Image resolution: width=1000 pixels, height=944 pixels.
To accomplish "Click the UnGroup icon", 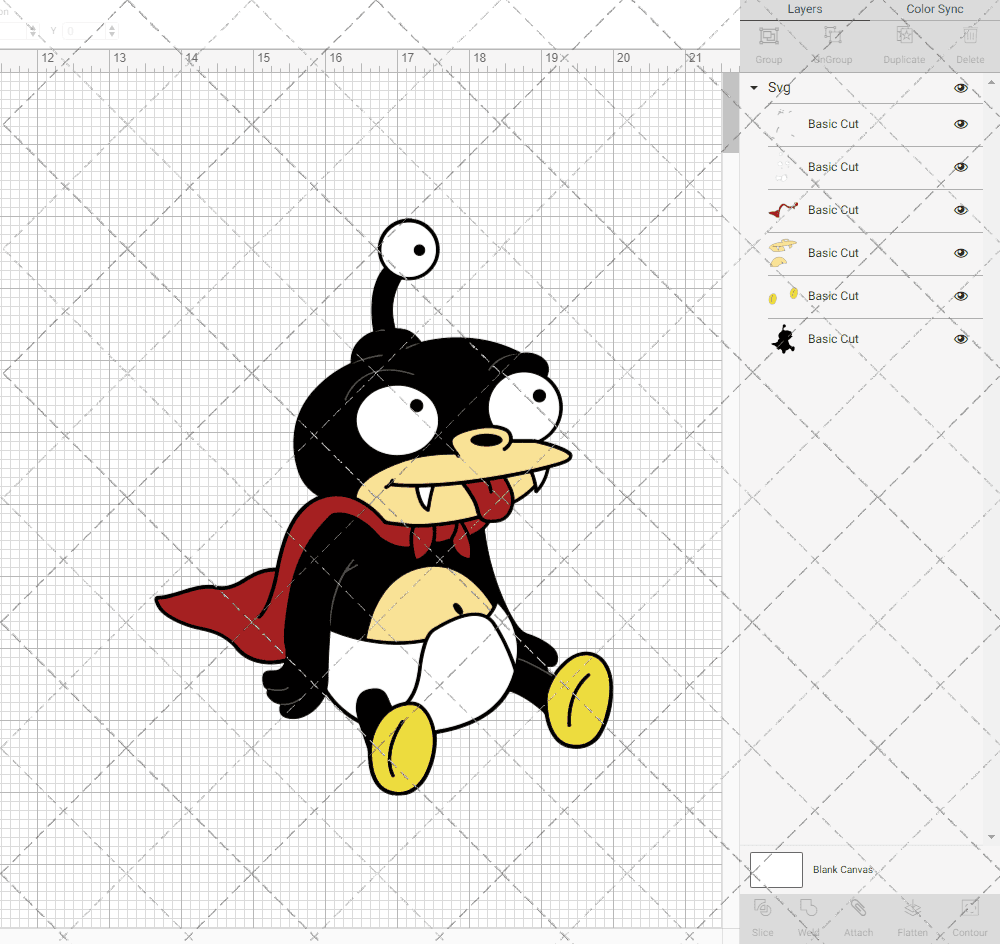I will (x=832, y=36).
